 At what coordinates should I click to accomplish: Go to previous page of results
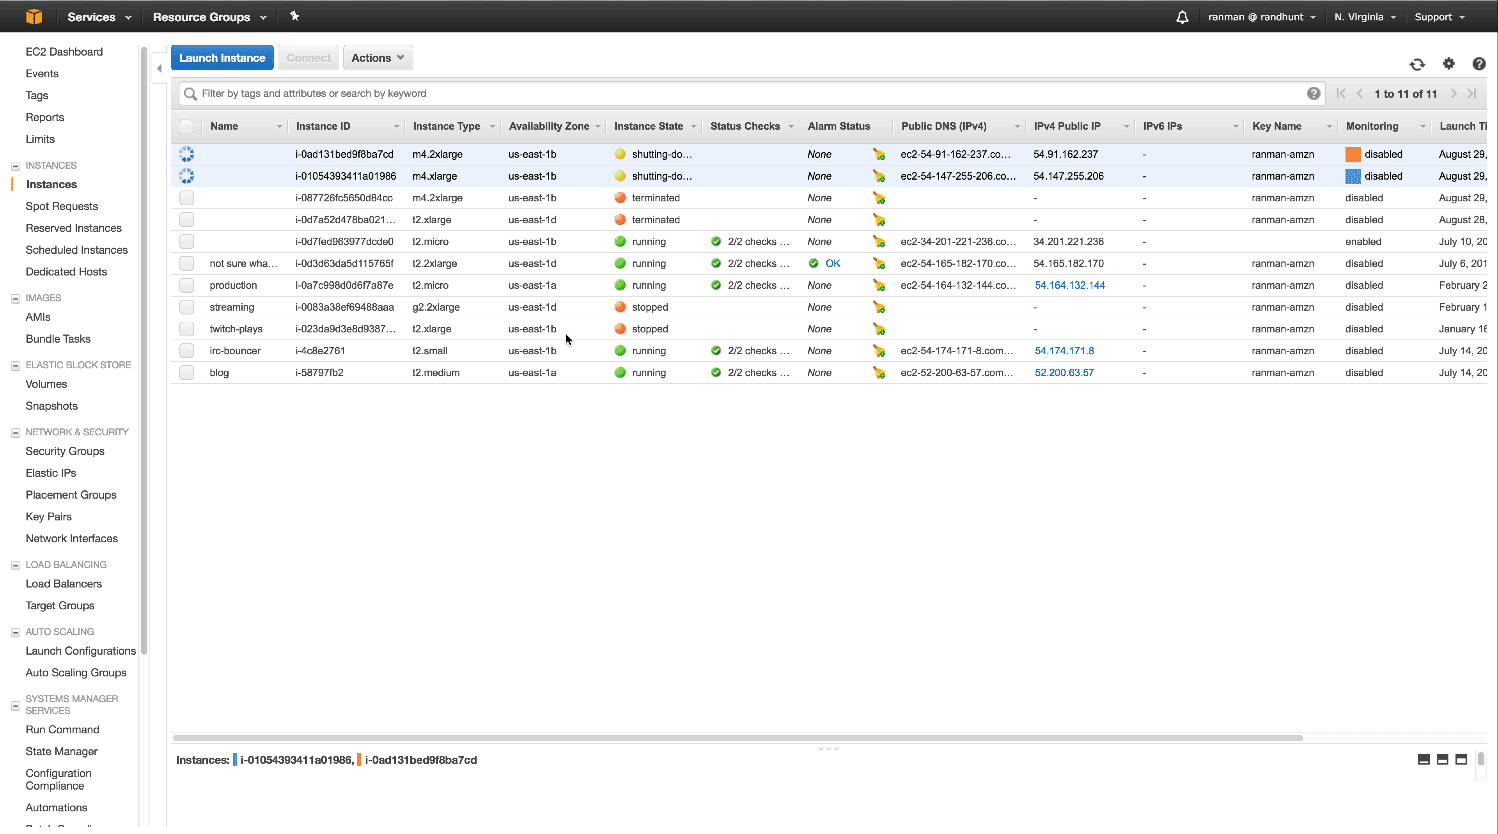tap(1360, 94)
